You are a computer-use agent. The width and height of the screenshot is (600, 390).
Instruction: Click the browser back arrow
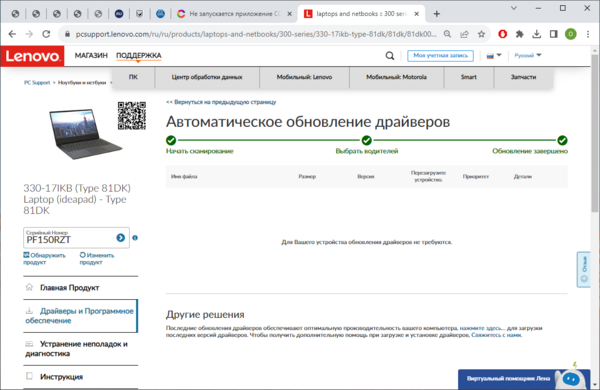pos(12,34)
